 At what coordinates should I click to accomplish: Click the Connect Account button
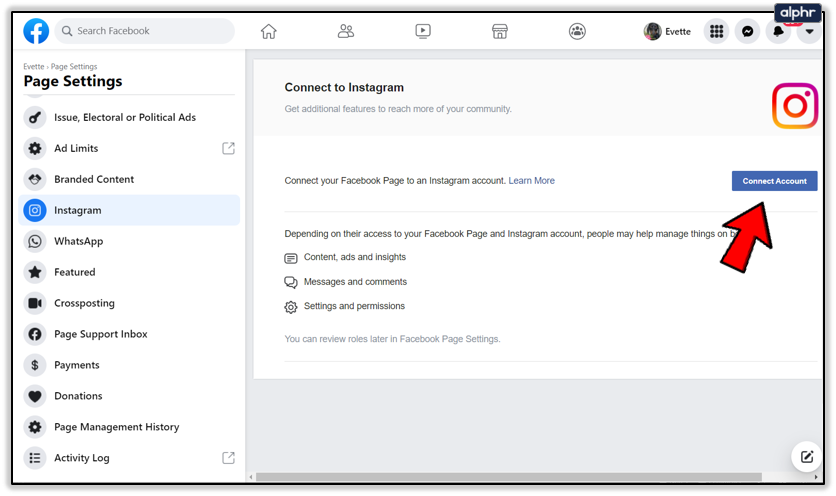click(774, 181)
